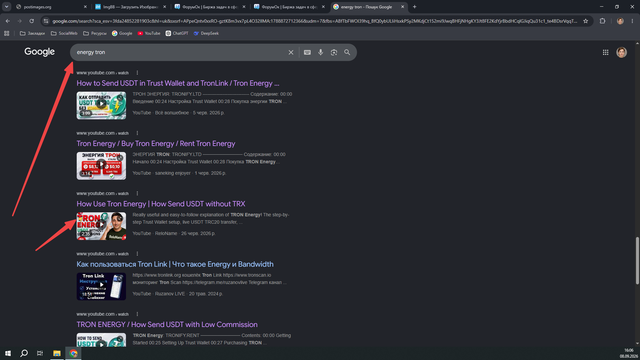Open the YouTube bookmark in bookmarks bar
Image resolution: width=640 pixels, height=360 pixels.
point(149,33)
